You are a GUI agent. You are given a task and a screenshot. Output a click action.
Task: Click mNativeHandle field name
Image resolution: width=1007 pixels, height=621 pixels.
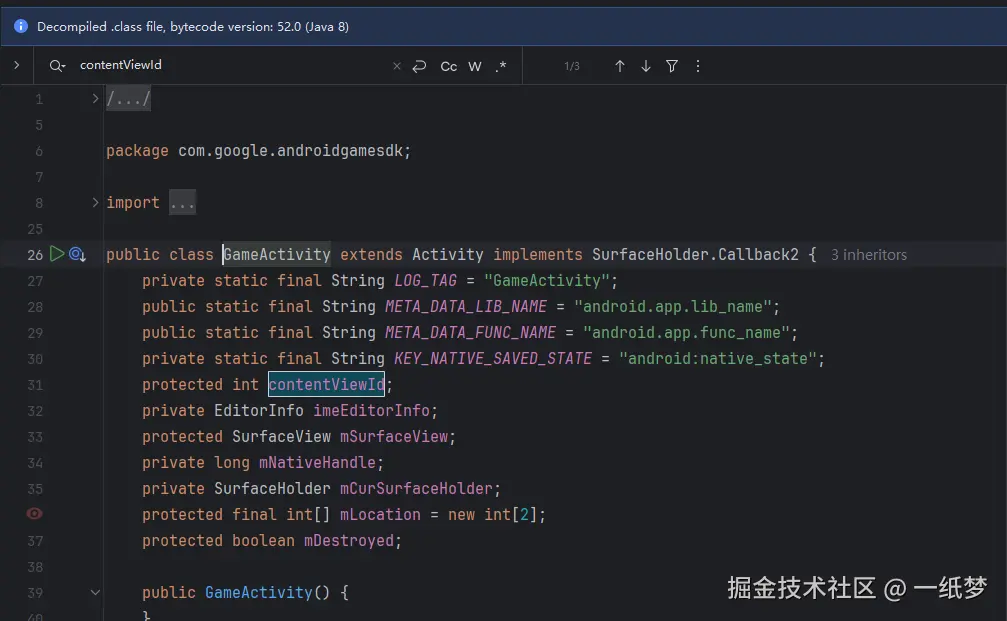pos(317,462)
